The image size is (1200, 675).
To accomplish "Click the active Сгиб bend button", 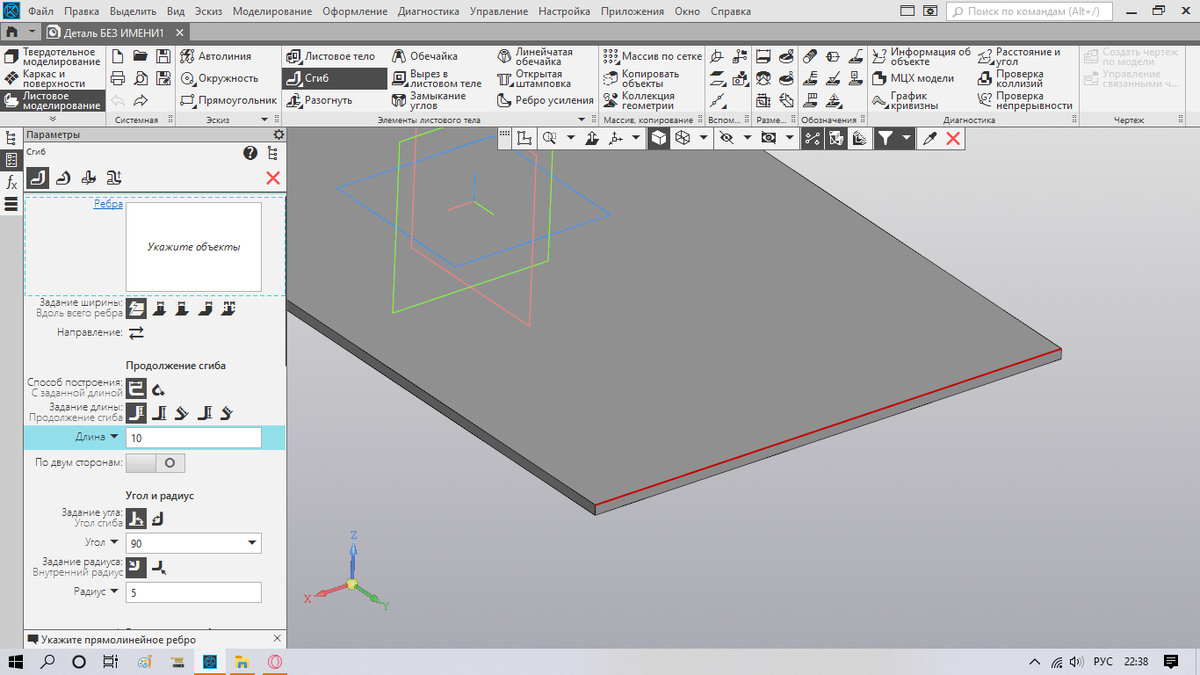I will [333, 78].
